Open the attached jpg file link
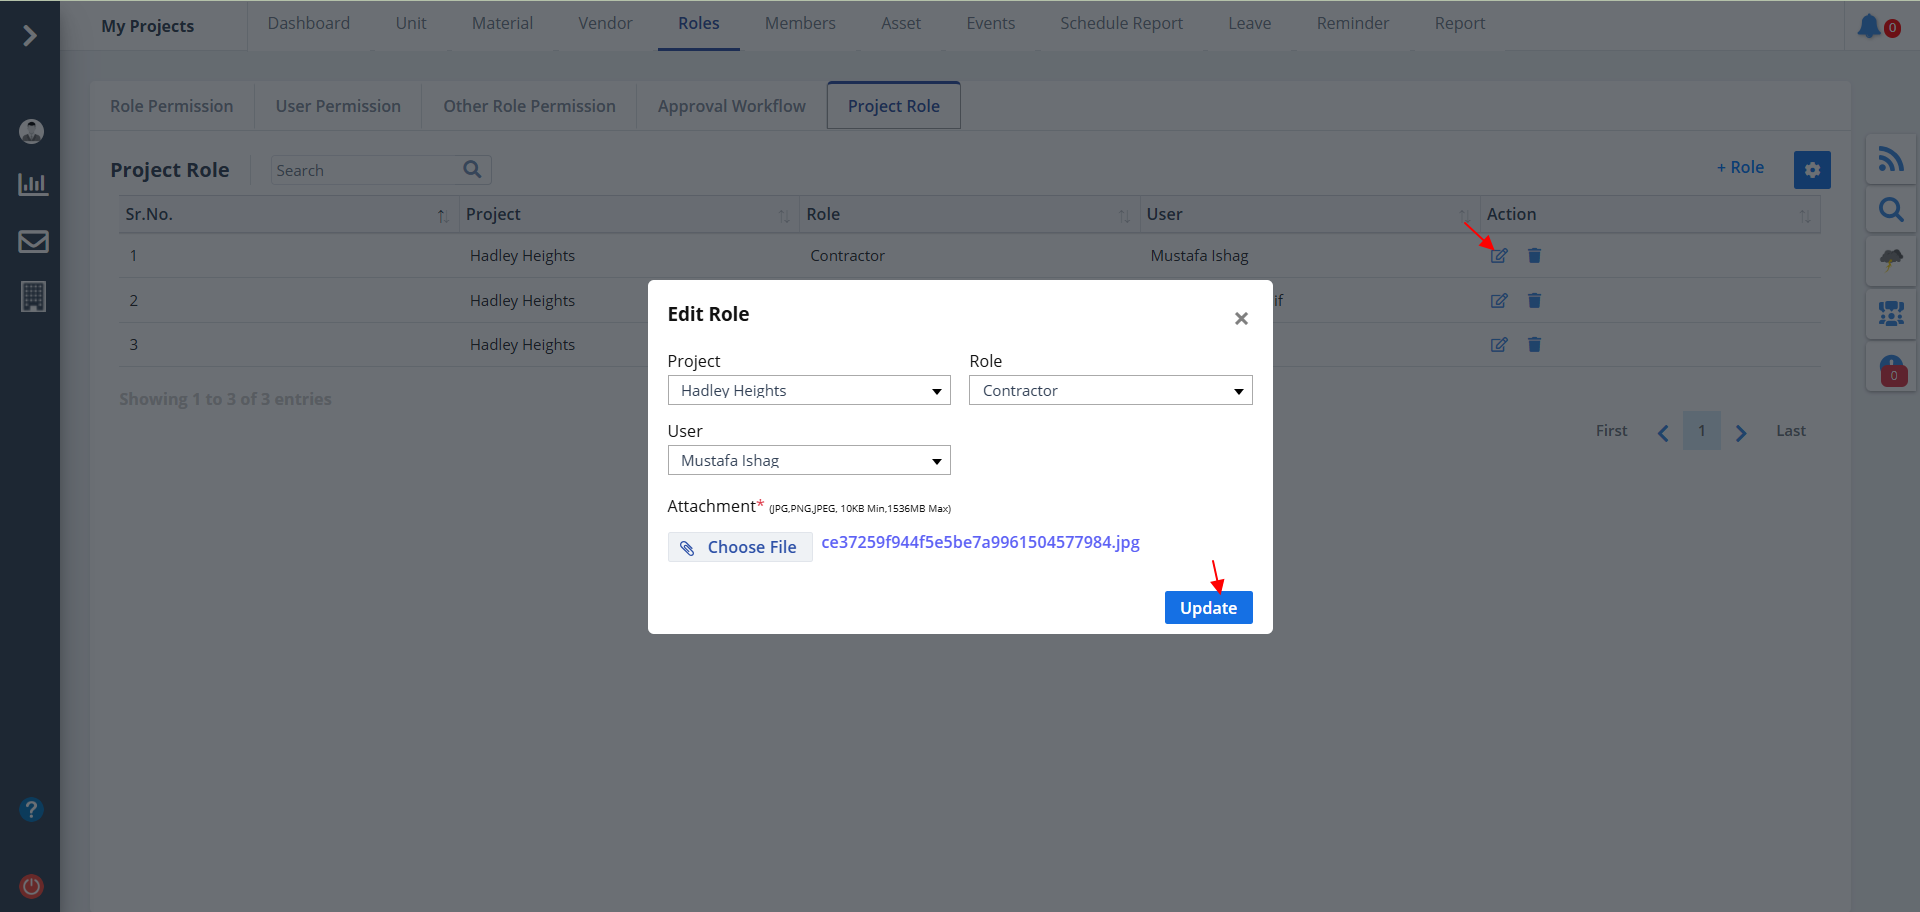Image resolution: width=1920 pixels, height=912 pixels. click(980, 543)
